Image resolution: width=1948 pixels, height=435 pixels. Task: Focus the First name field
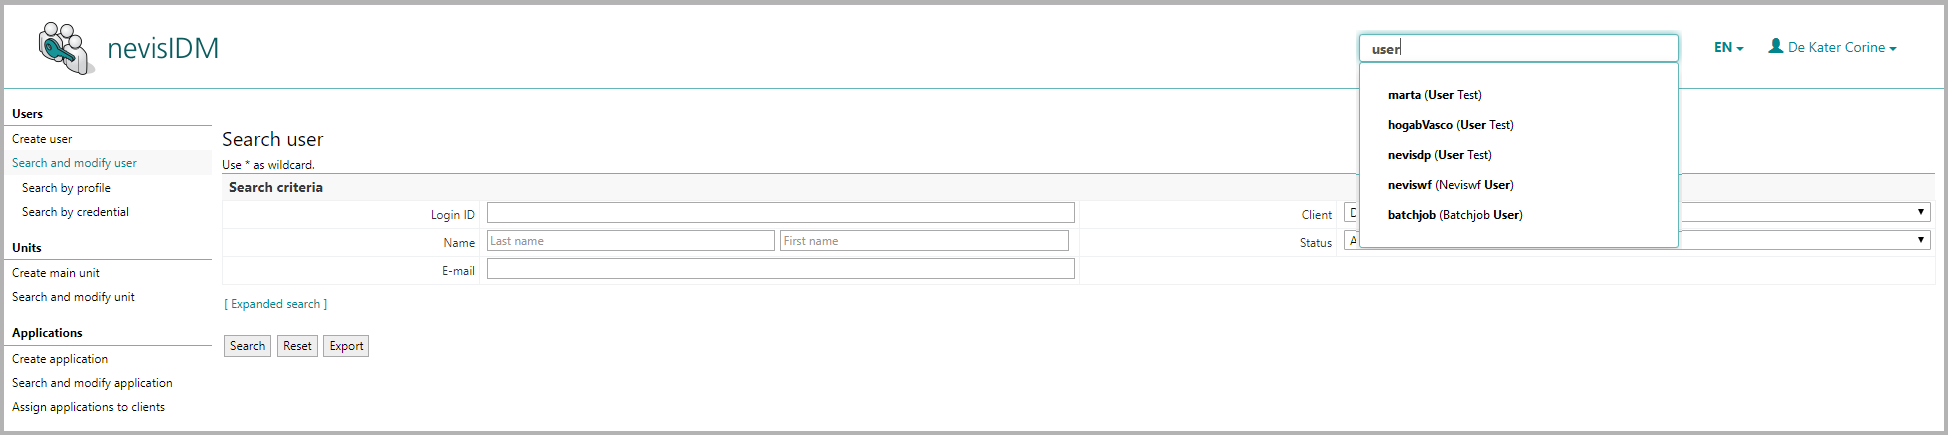point(923,241)
